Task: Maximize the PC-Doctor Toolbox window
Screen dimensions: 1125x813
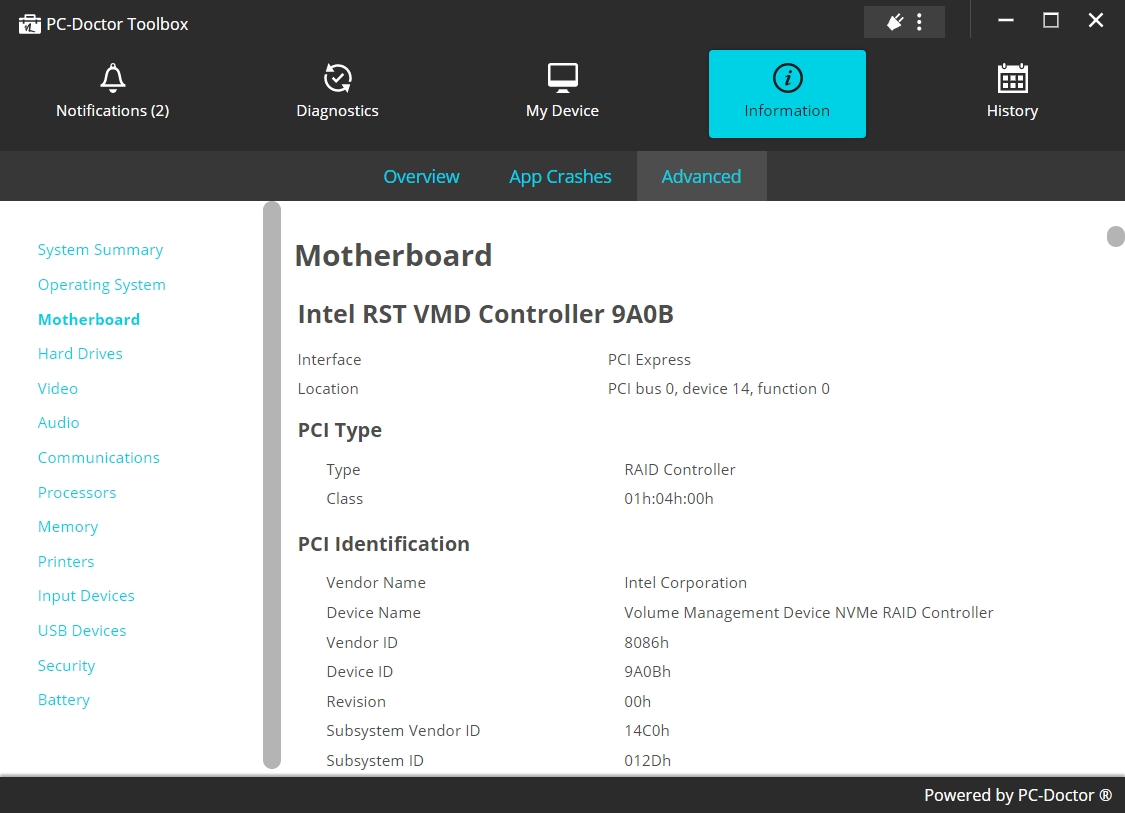Action: pyautogui.click(x=1050, y=21)
